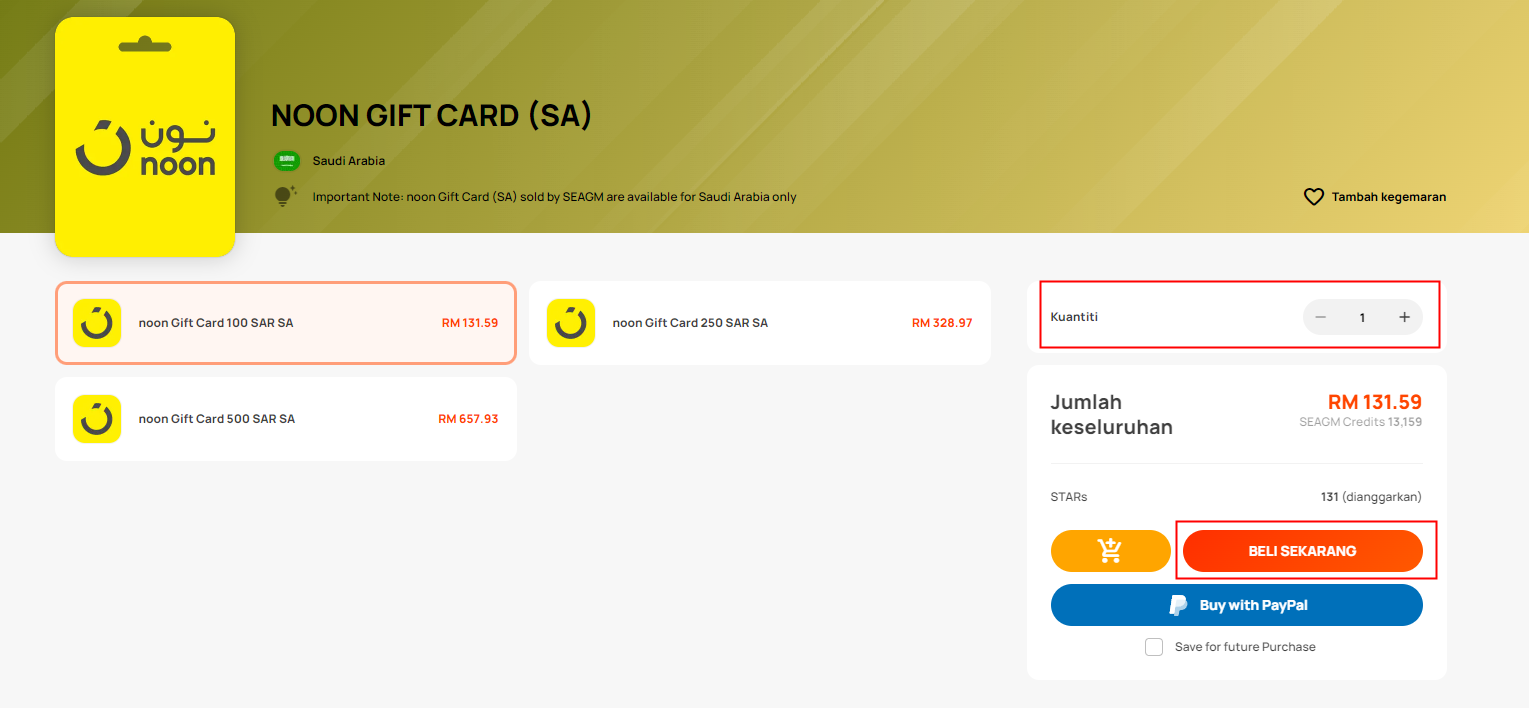Click the noon logo on 500 SAR card

pyautogui.click(x=97, y=419)
